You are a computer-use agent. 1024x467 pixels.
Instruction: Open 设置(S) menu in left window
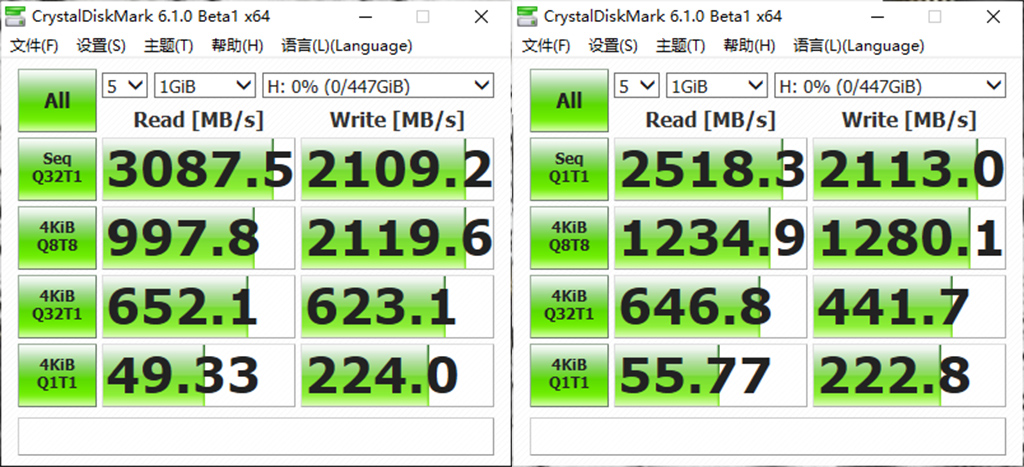coord(101,46)
